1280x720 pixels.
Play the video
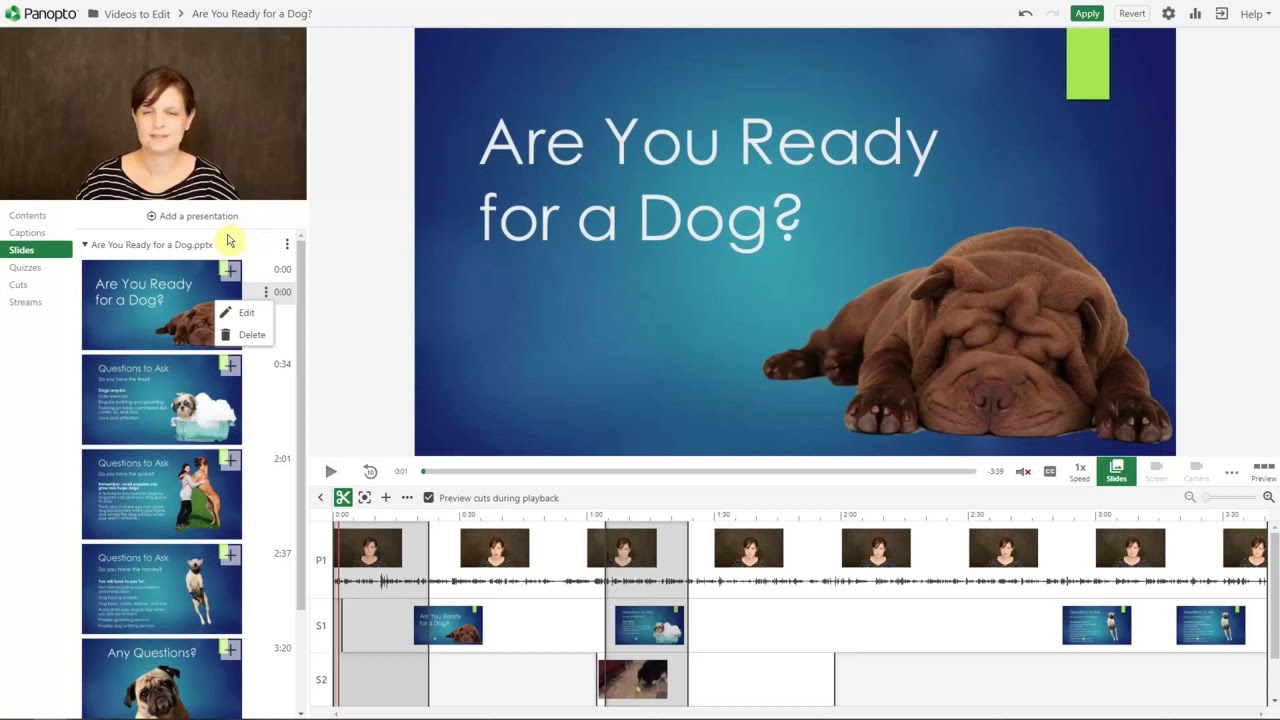click(x=331, y=471)
